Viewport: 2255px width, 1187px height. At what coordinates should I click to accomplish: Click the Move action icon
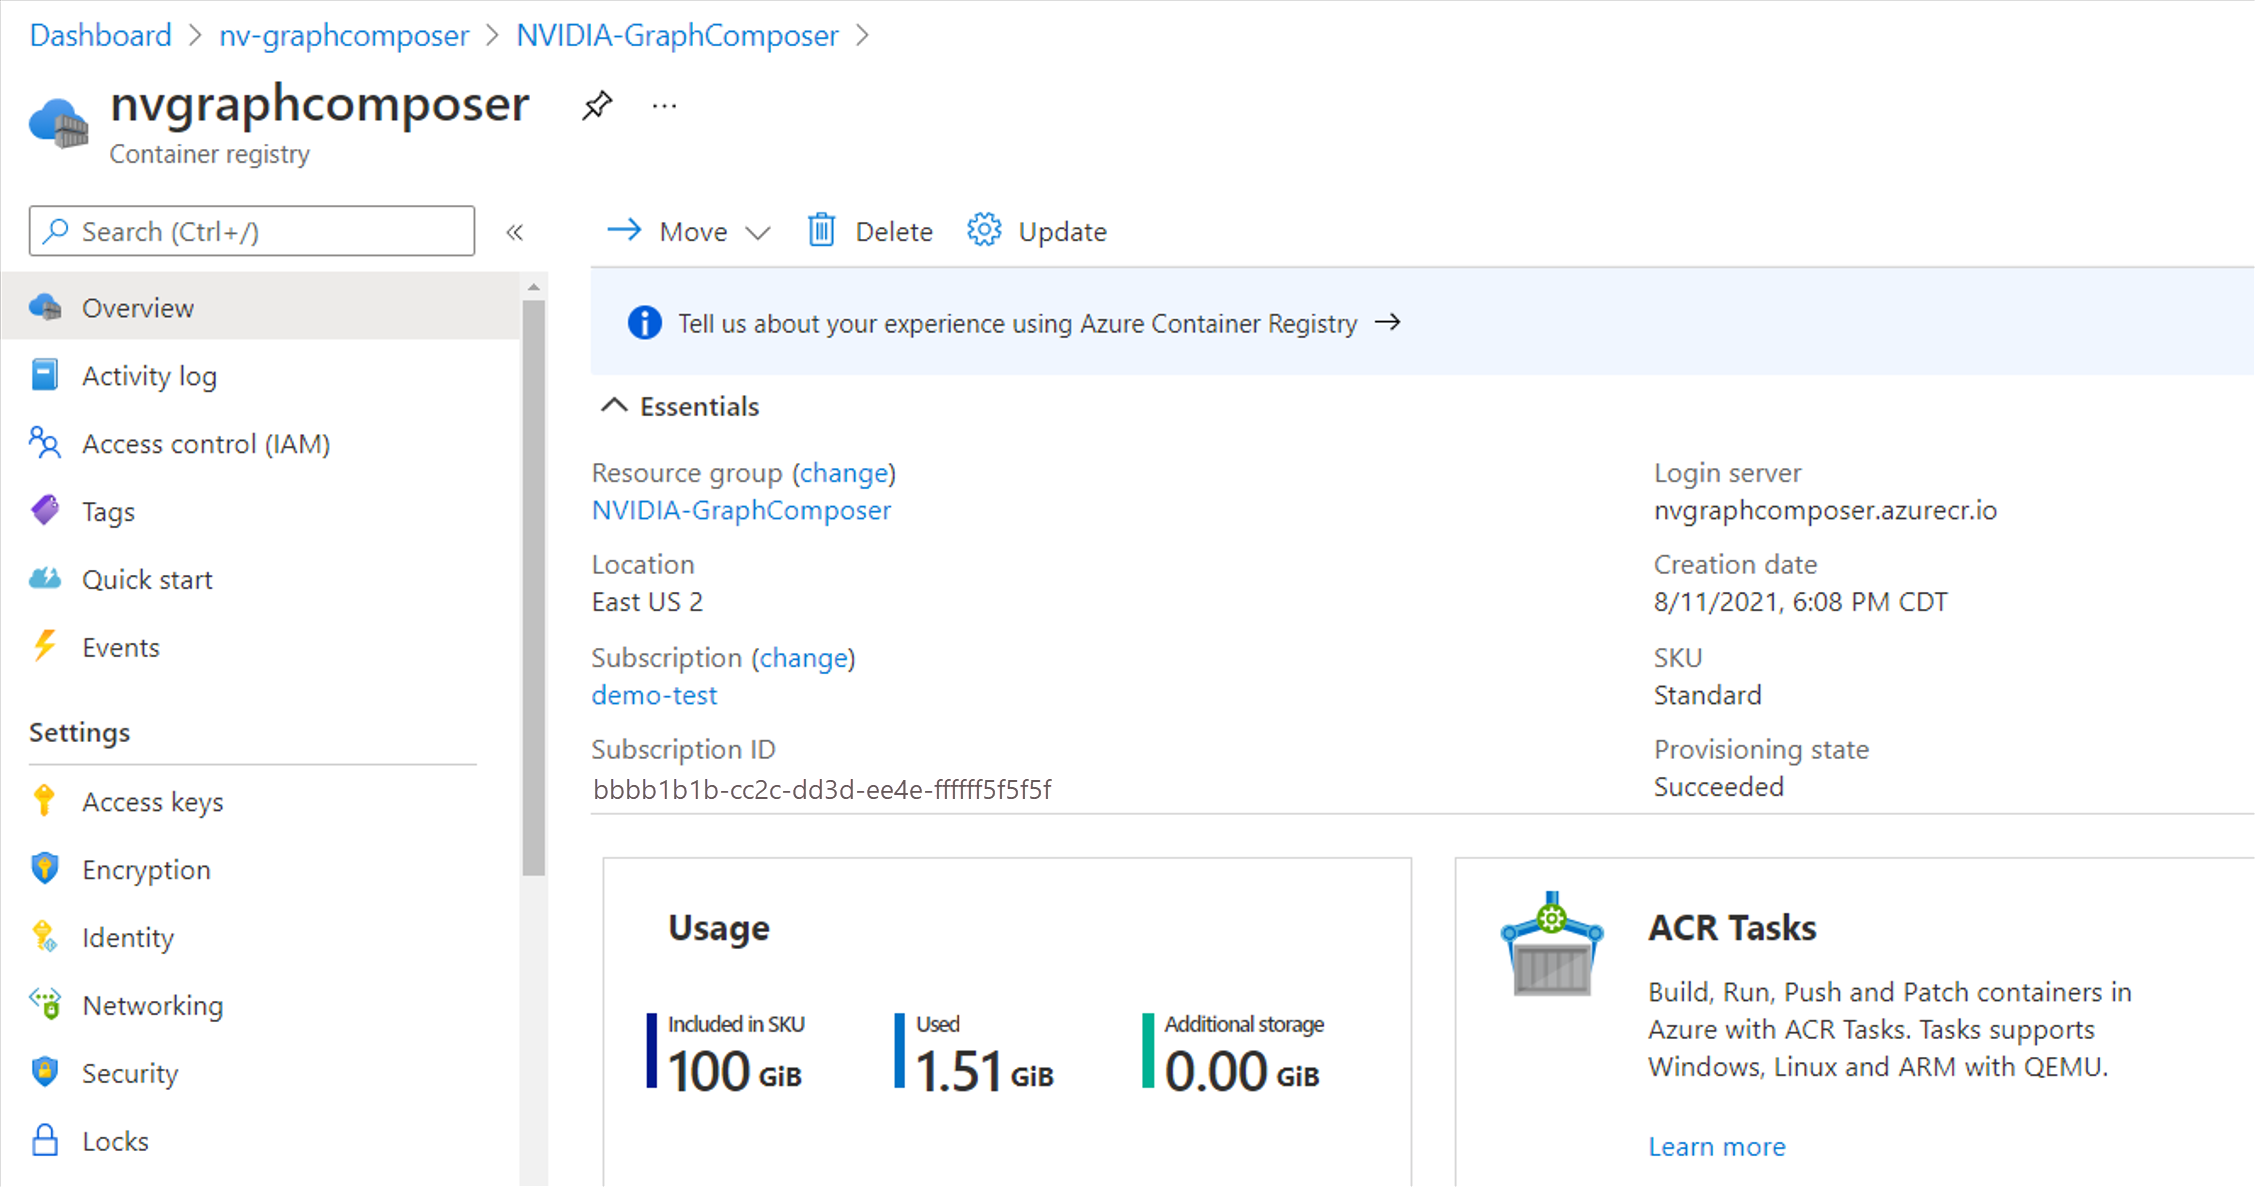pos(623,231)
